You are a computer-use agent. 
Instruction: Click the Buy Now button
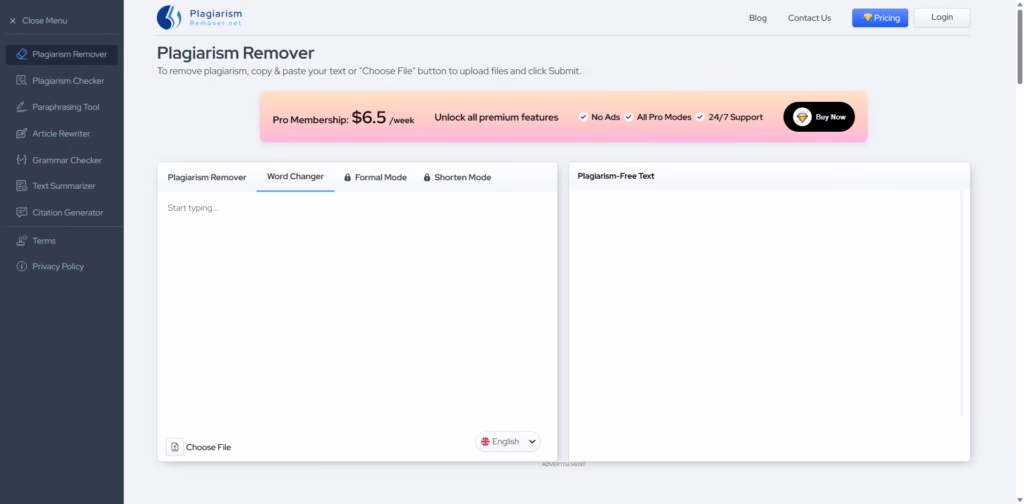coord(818,117)
